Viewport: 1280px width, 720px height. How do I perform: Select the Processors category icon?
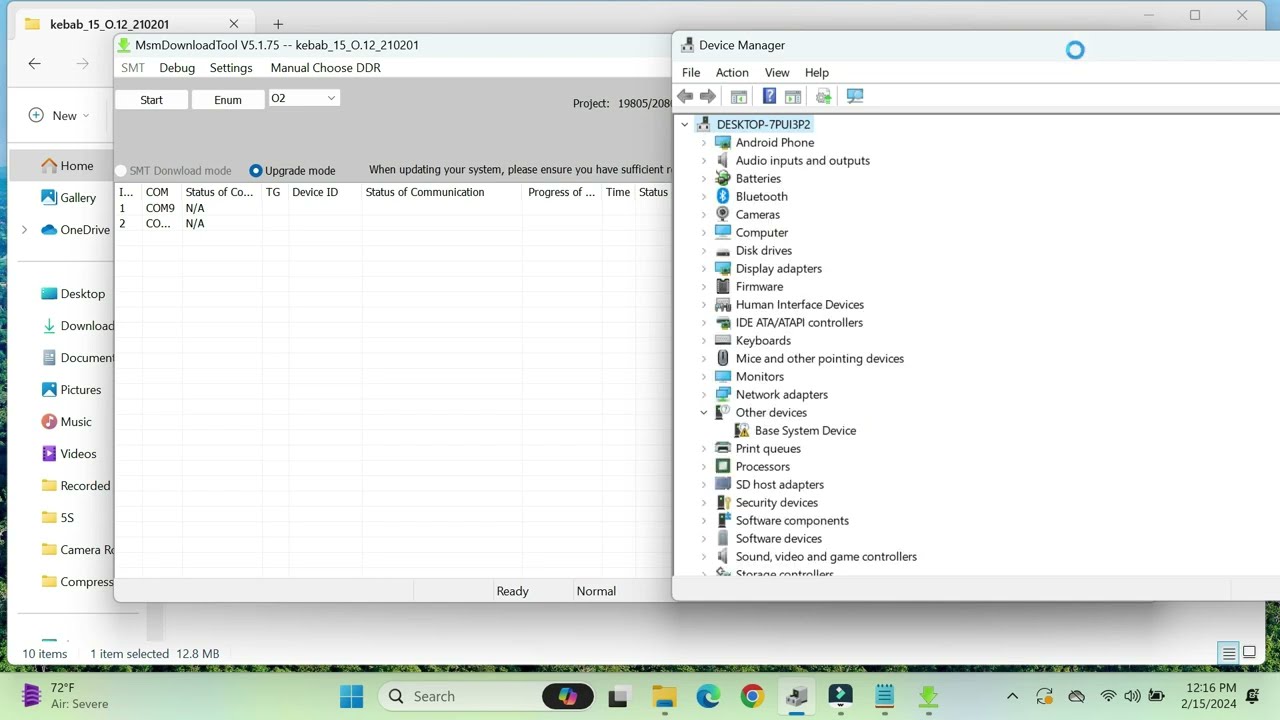(x=723, y=466)
